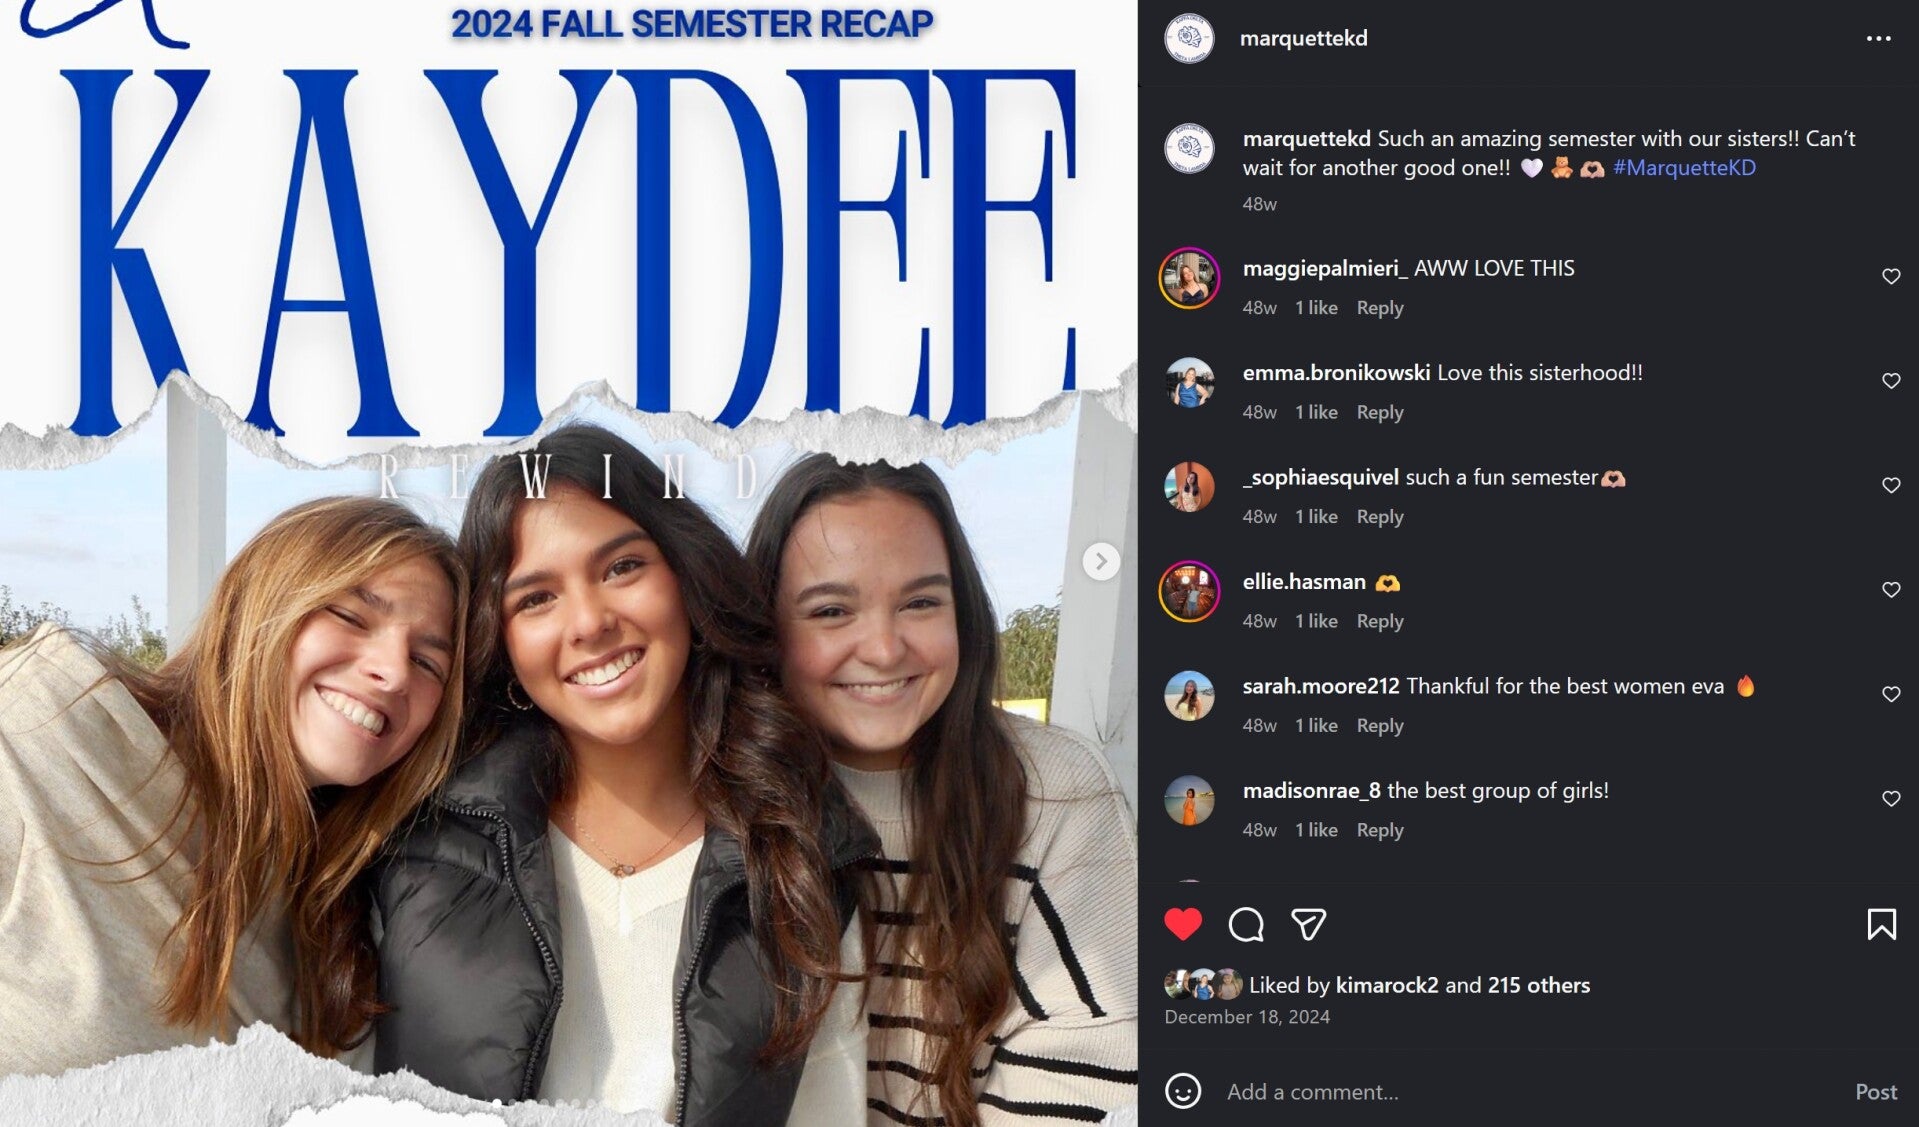Click the marquettekd header avatar icon
This screenshot has height=1127, width=1919.
tap(1189, 39)
